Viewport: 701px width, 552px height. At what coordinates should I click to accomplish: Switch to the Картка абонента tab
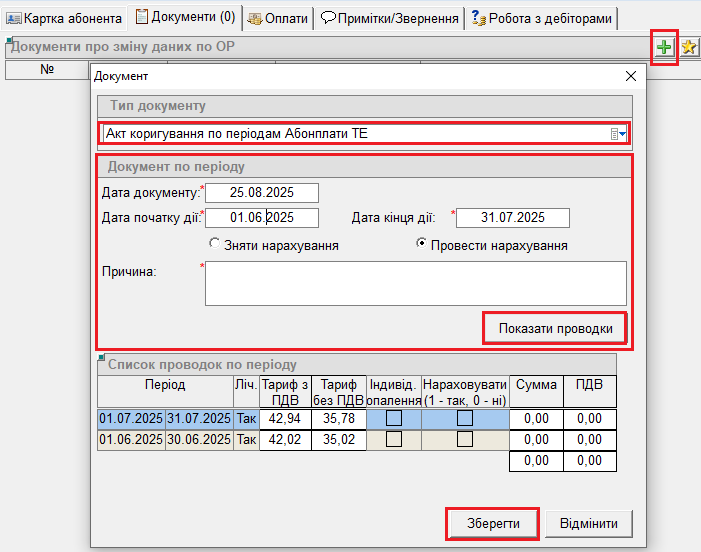[65, 18]
